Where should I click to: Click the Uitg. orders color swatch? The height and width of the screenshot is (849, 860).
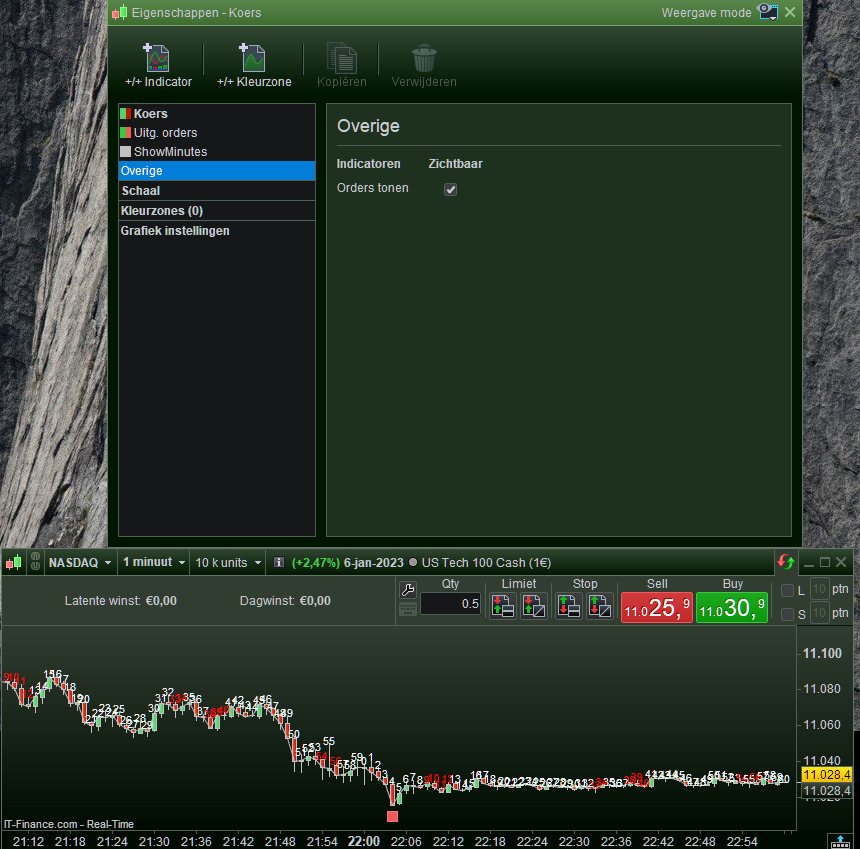point(126,133)
